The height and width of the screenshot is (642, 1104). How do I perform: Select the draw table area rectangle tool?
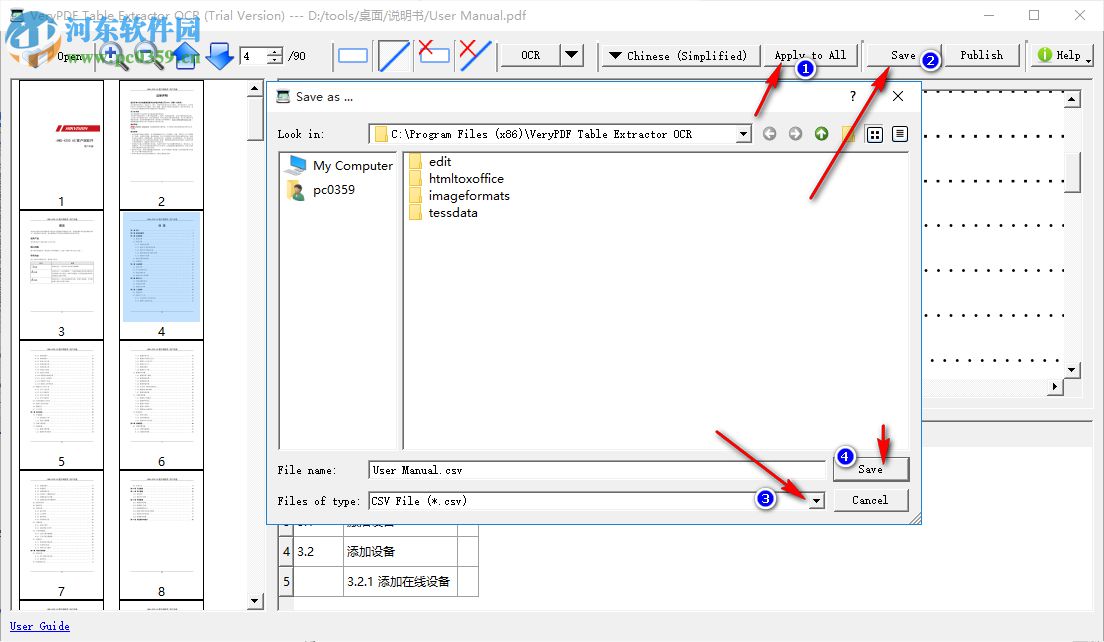click(x=353, y=55)
